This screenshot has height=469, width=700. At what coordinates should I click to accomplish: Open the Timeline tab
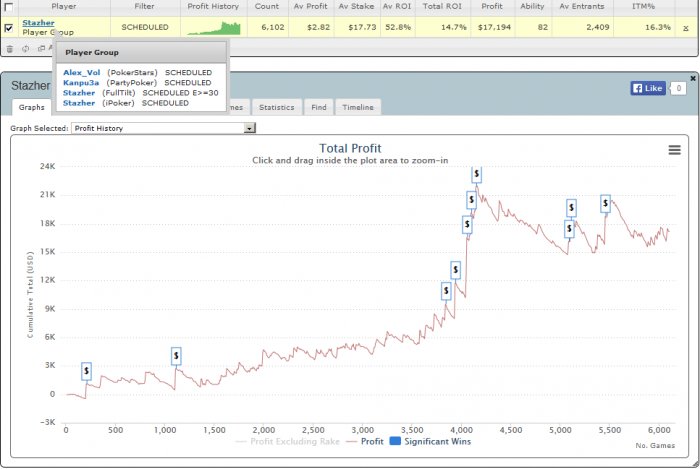click(358, 107)
